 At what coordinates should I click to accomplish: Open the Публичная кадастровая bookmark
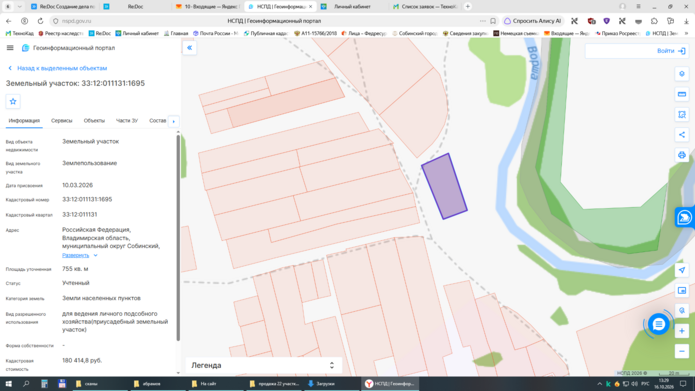pyautogui.click(x=266, y=33)
